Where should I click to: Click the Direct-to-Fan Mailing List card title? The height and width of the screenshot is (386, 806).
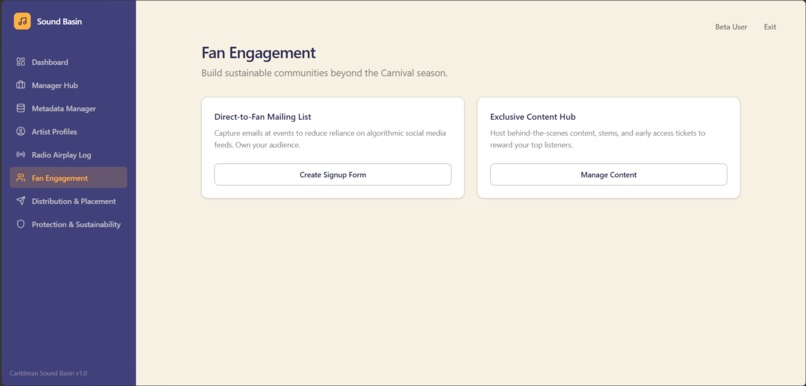click(263, 117)
